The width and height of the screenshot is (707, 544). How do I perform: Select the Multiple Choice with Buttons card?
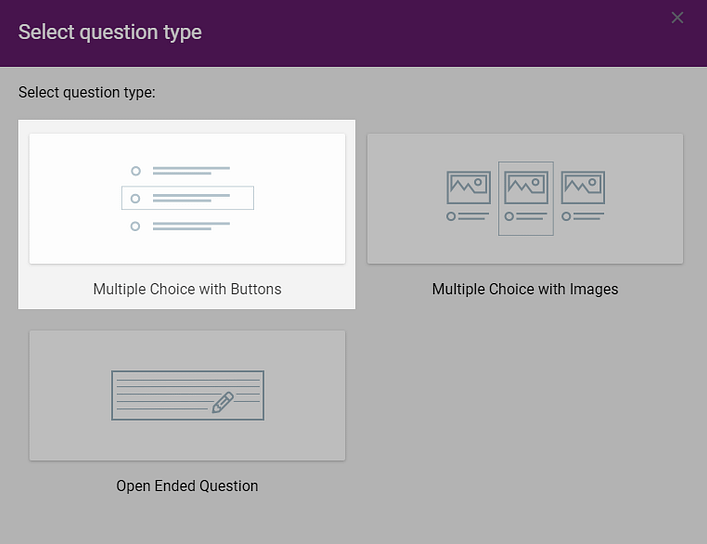click(x=187, y=199)
